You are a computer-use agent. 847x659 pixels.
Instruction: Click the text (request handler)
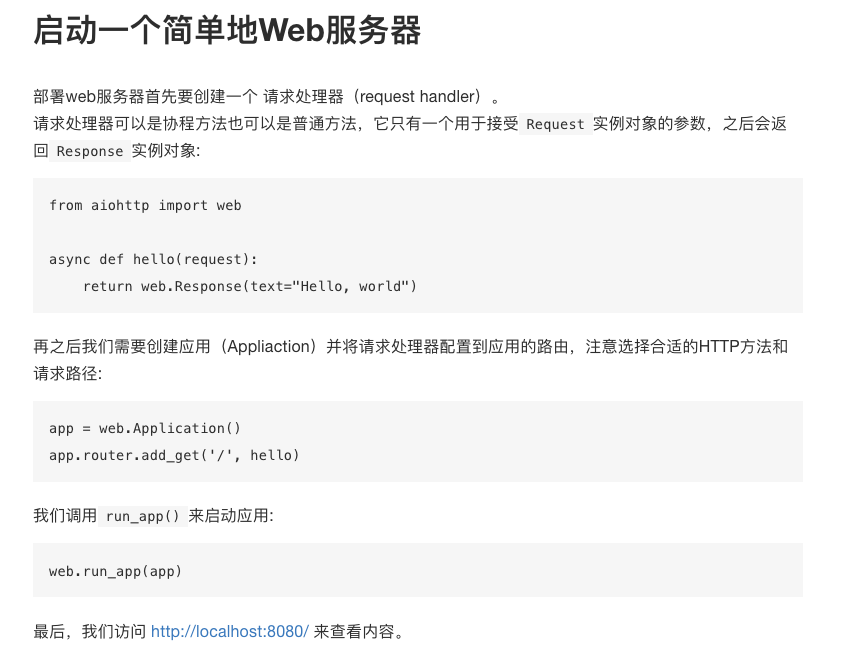coord(420,97)
